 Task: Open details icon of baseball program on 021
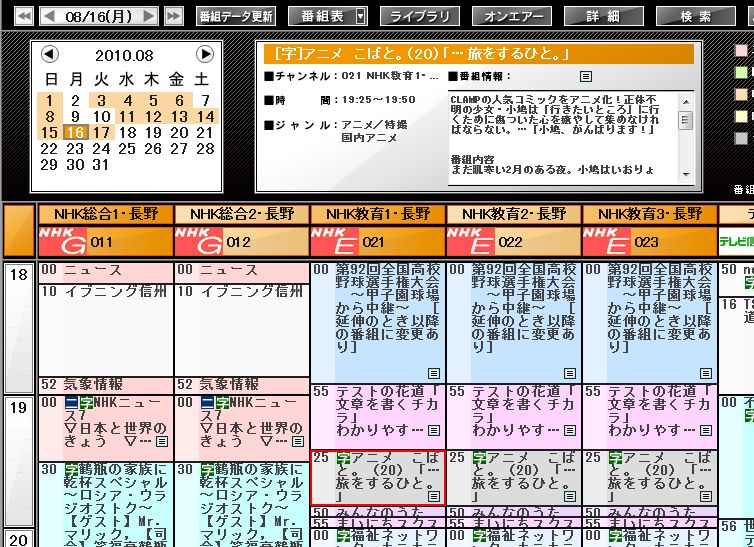coord(434,373)
